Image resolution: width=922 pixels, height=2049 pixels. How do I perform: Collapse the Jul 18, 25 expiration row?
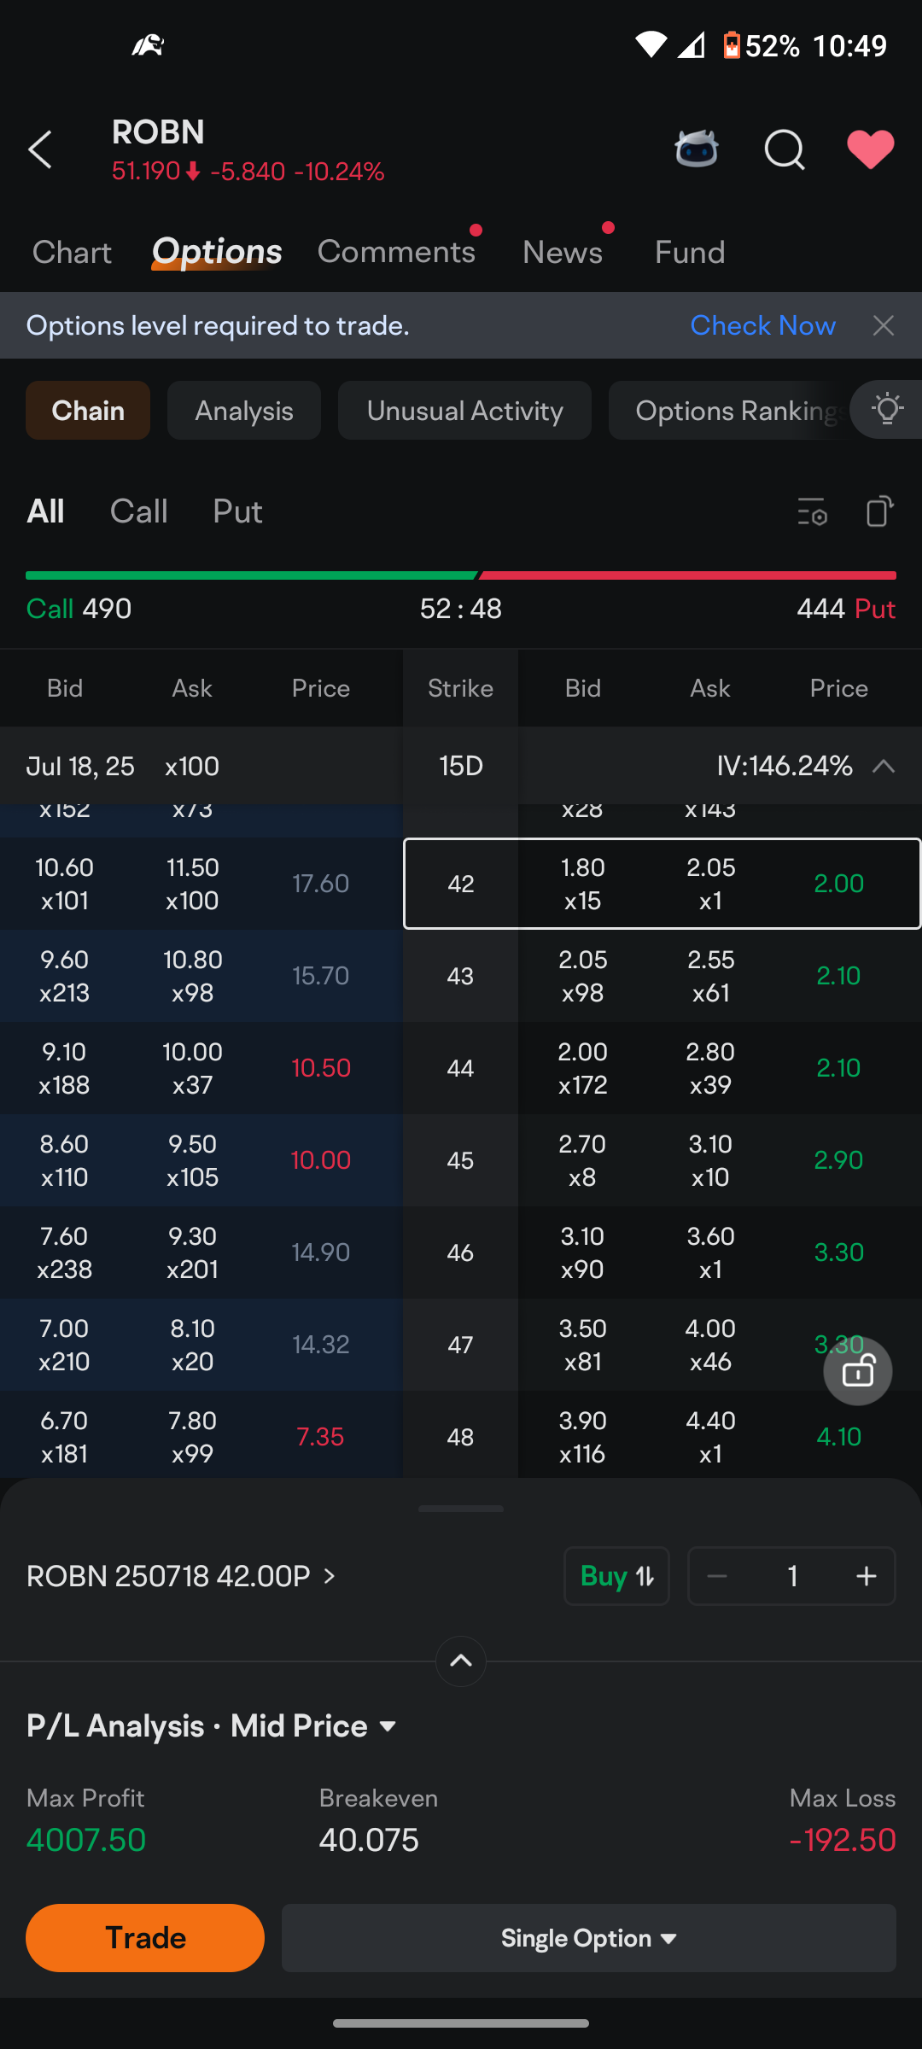pos(883,766)
